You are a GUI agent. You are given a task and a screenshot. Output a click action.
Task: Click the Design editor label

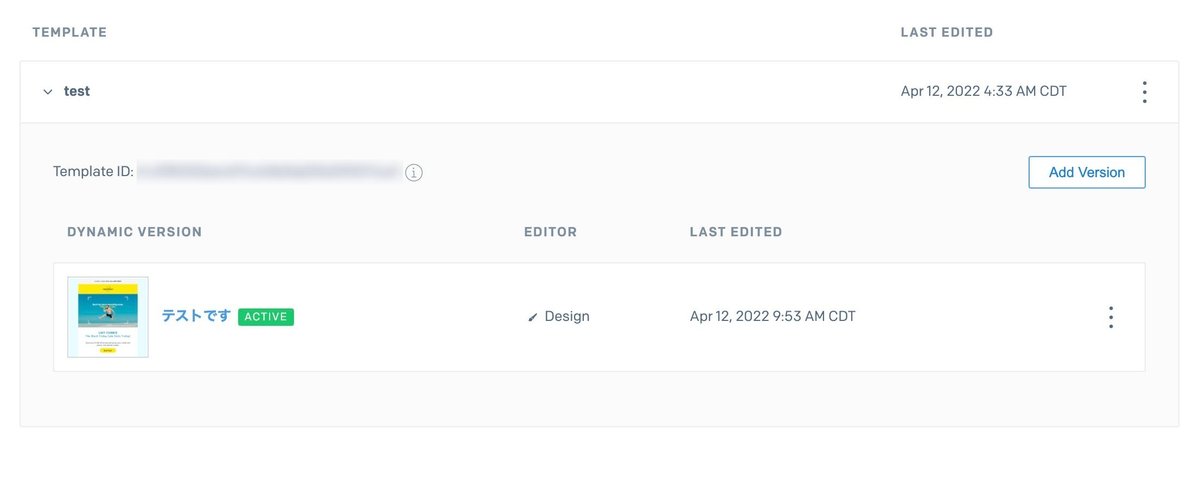tap(567, 316)
